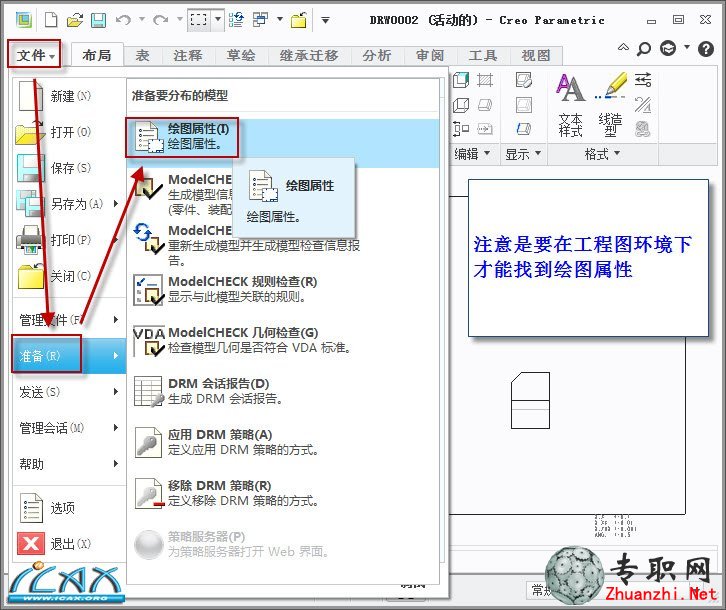Image resolution: width=726 pixels, height=610 pixels.
Task: Open dropdown next to Undo icon
Action: (142, 20)
